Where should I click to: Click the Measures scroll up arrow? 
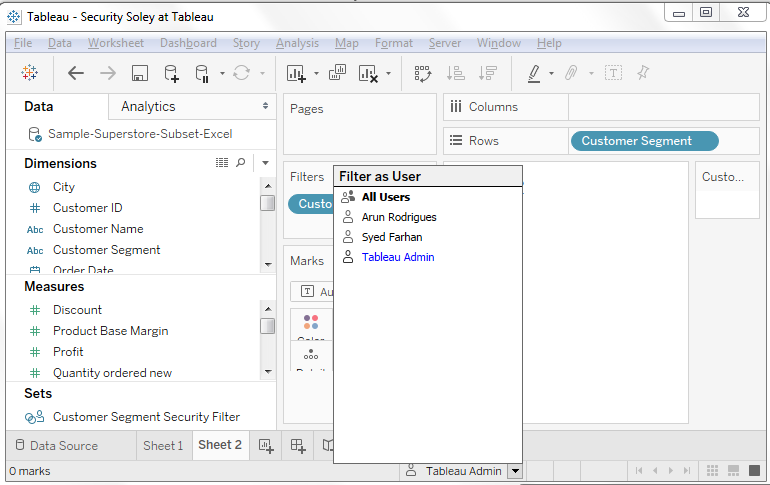(x=268, y=309)
